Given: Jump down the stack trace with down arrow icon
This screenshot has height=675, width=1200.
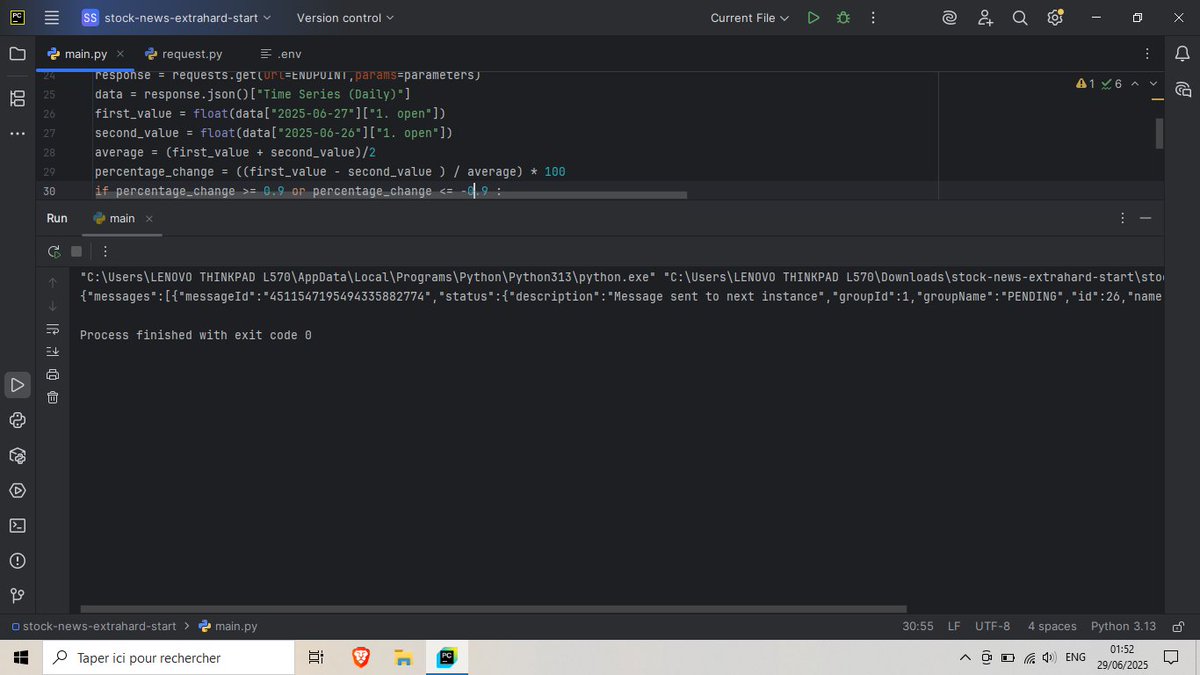Looking at the screenshot, I should (53, 305).
